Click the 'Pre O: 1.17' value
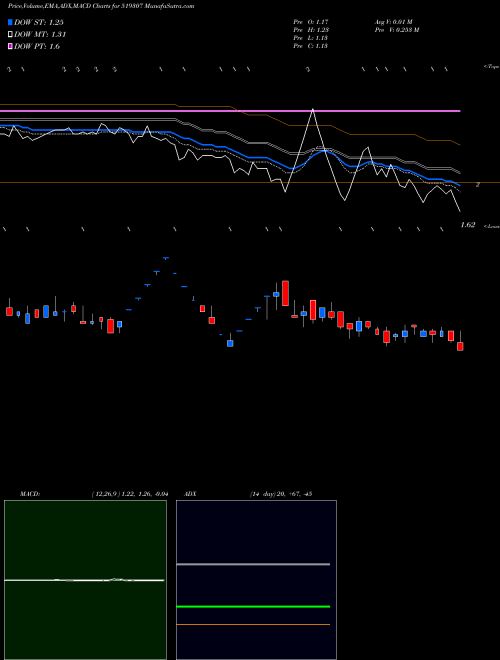The image size is (500, 660). pyautogui.click(x=311, y=21)
